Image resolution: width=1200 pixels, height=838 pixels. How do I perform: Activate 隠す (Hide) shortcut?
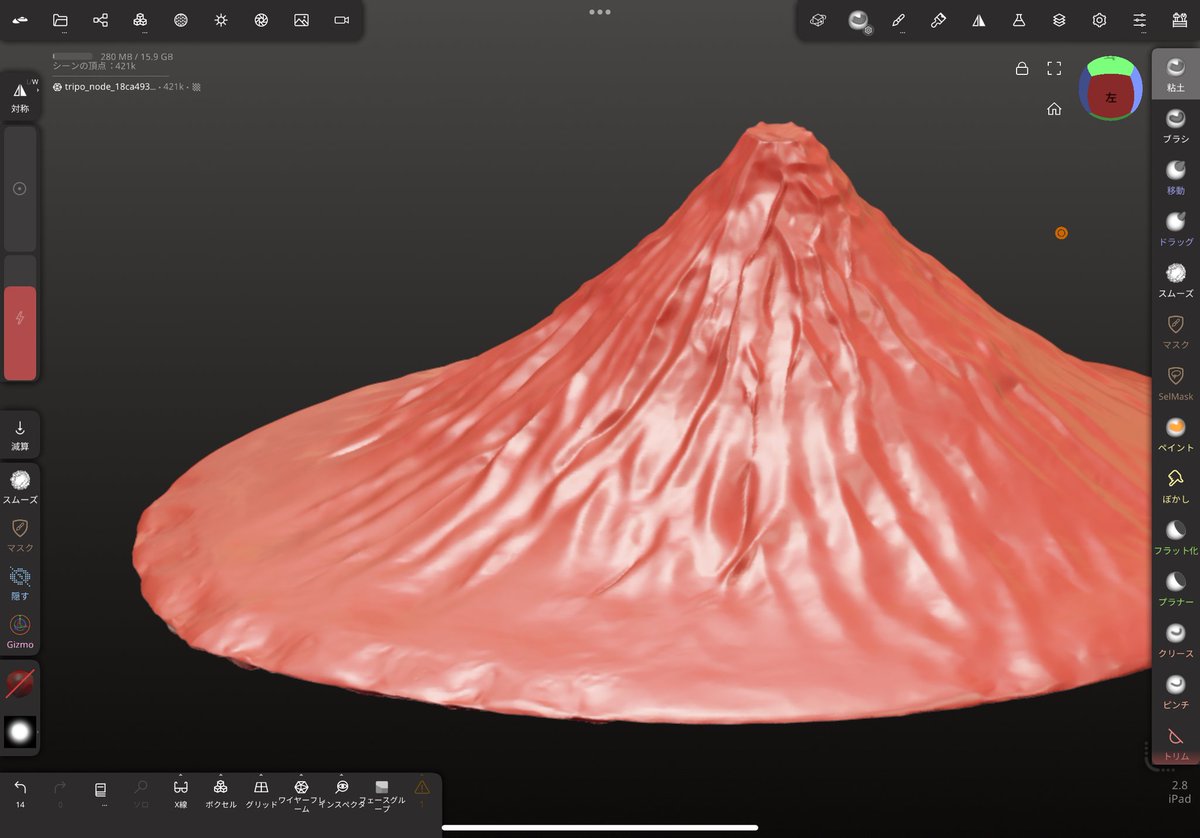[x=20, y=582]
